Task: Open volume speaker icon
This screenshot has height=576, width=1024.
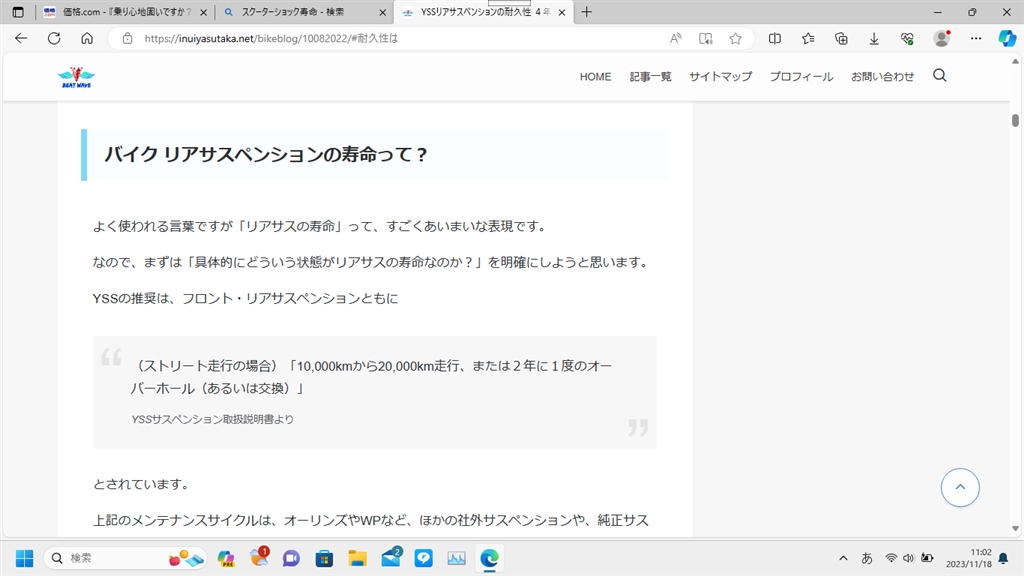Action: point(908,558)
